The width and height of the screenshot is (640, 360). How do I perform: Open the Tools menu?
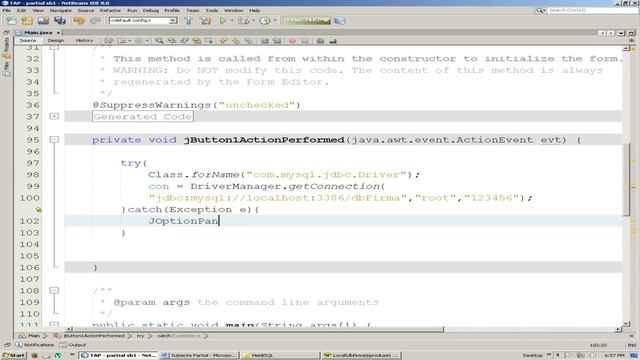tap(212, 10)
